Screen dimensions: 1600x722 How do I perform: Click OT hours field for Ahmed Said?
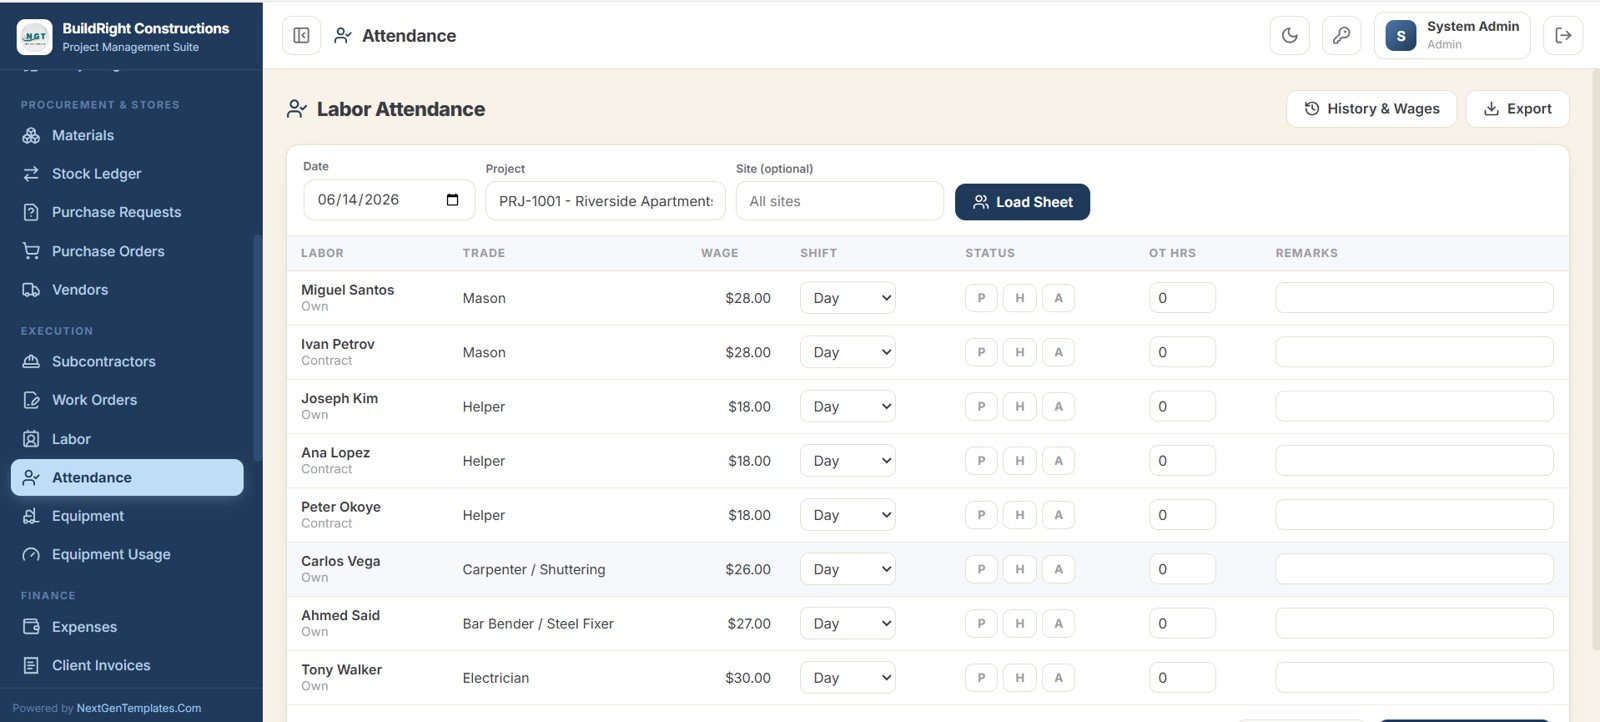pos(1182,624)
